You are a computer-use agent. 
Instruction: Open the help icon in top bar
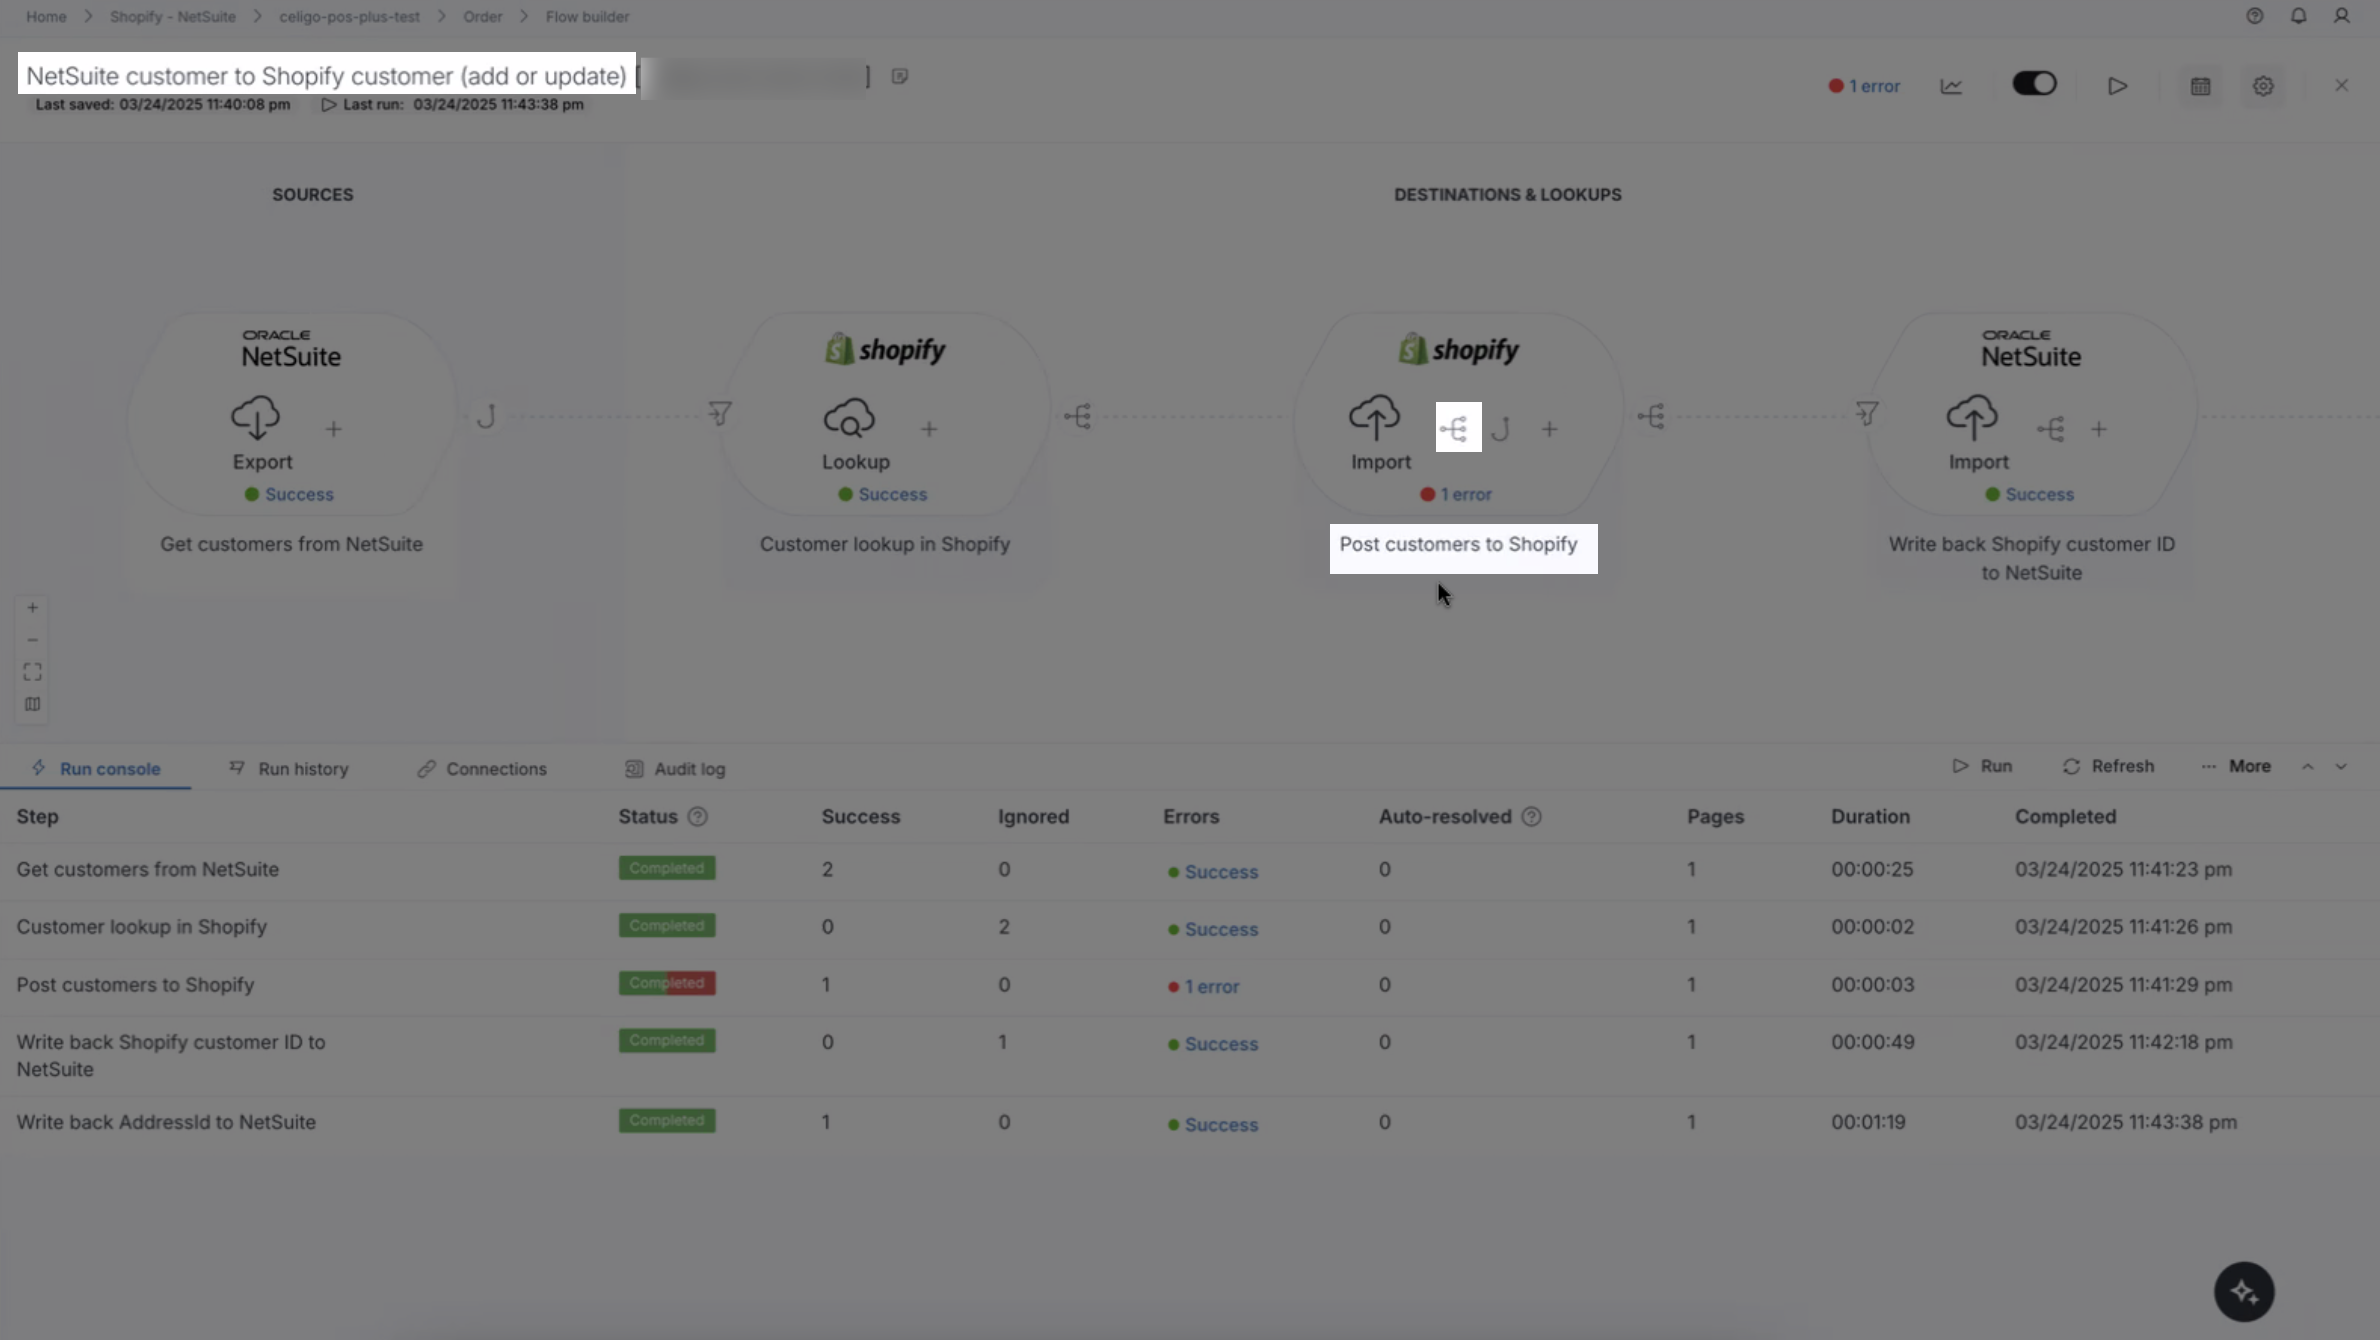(x=2254, y=16)
